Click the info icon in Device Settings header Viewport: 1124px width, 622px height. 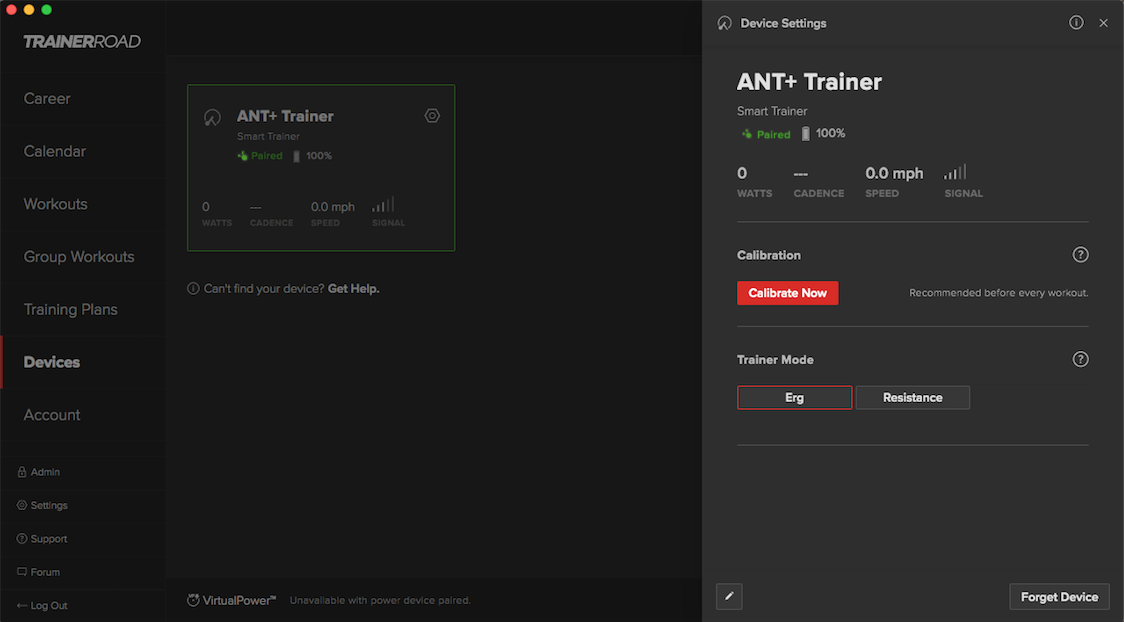1076,23
